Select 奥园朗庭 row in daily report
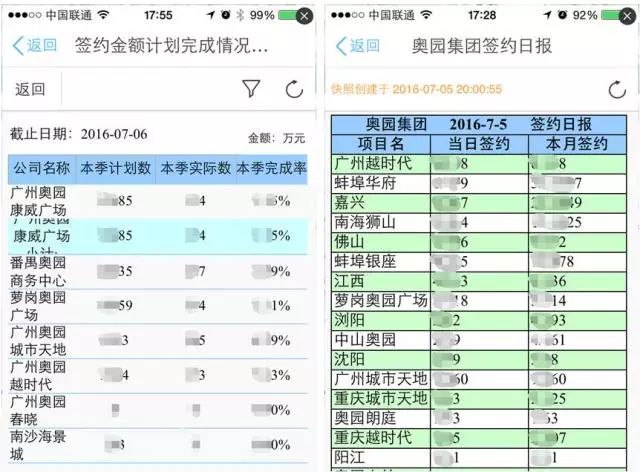 point(479,419)
